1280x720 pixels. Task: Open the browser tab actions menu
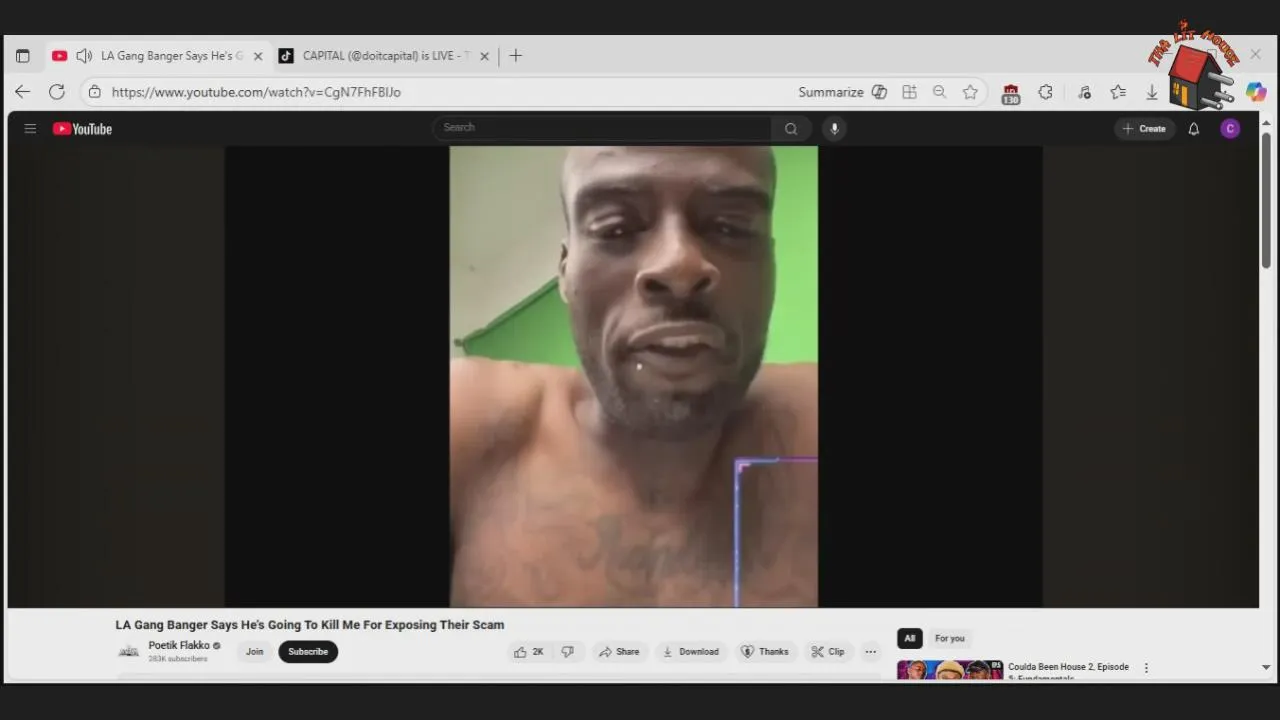click(23, 56)
